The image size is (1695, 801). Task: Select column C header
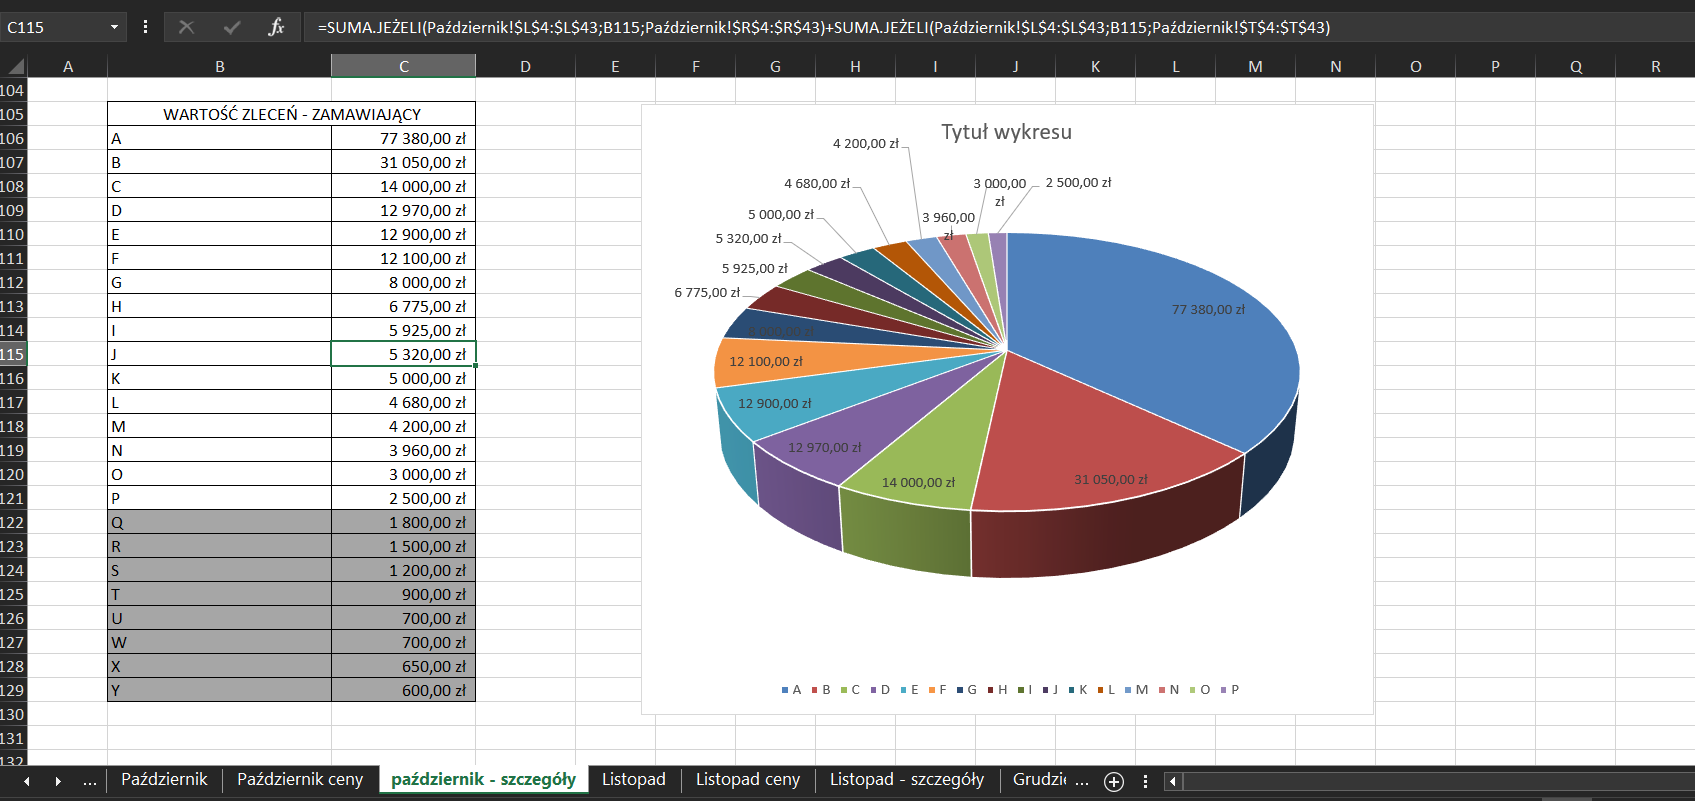[x=404, y=66]
